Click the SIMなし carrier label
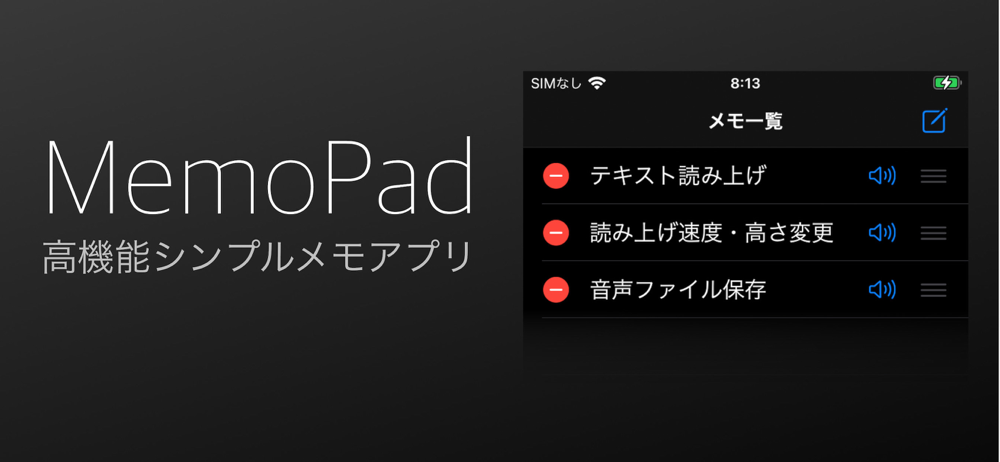1000x462 pixels. [x=556, y=84]
